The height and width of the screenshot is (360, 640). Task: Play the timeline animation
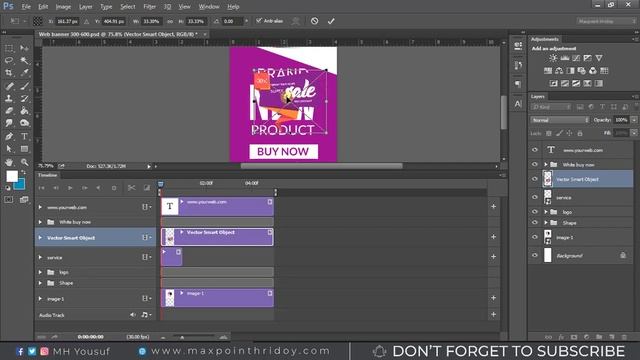(x=70, y=188)
